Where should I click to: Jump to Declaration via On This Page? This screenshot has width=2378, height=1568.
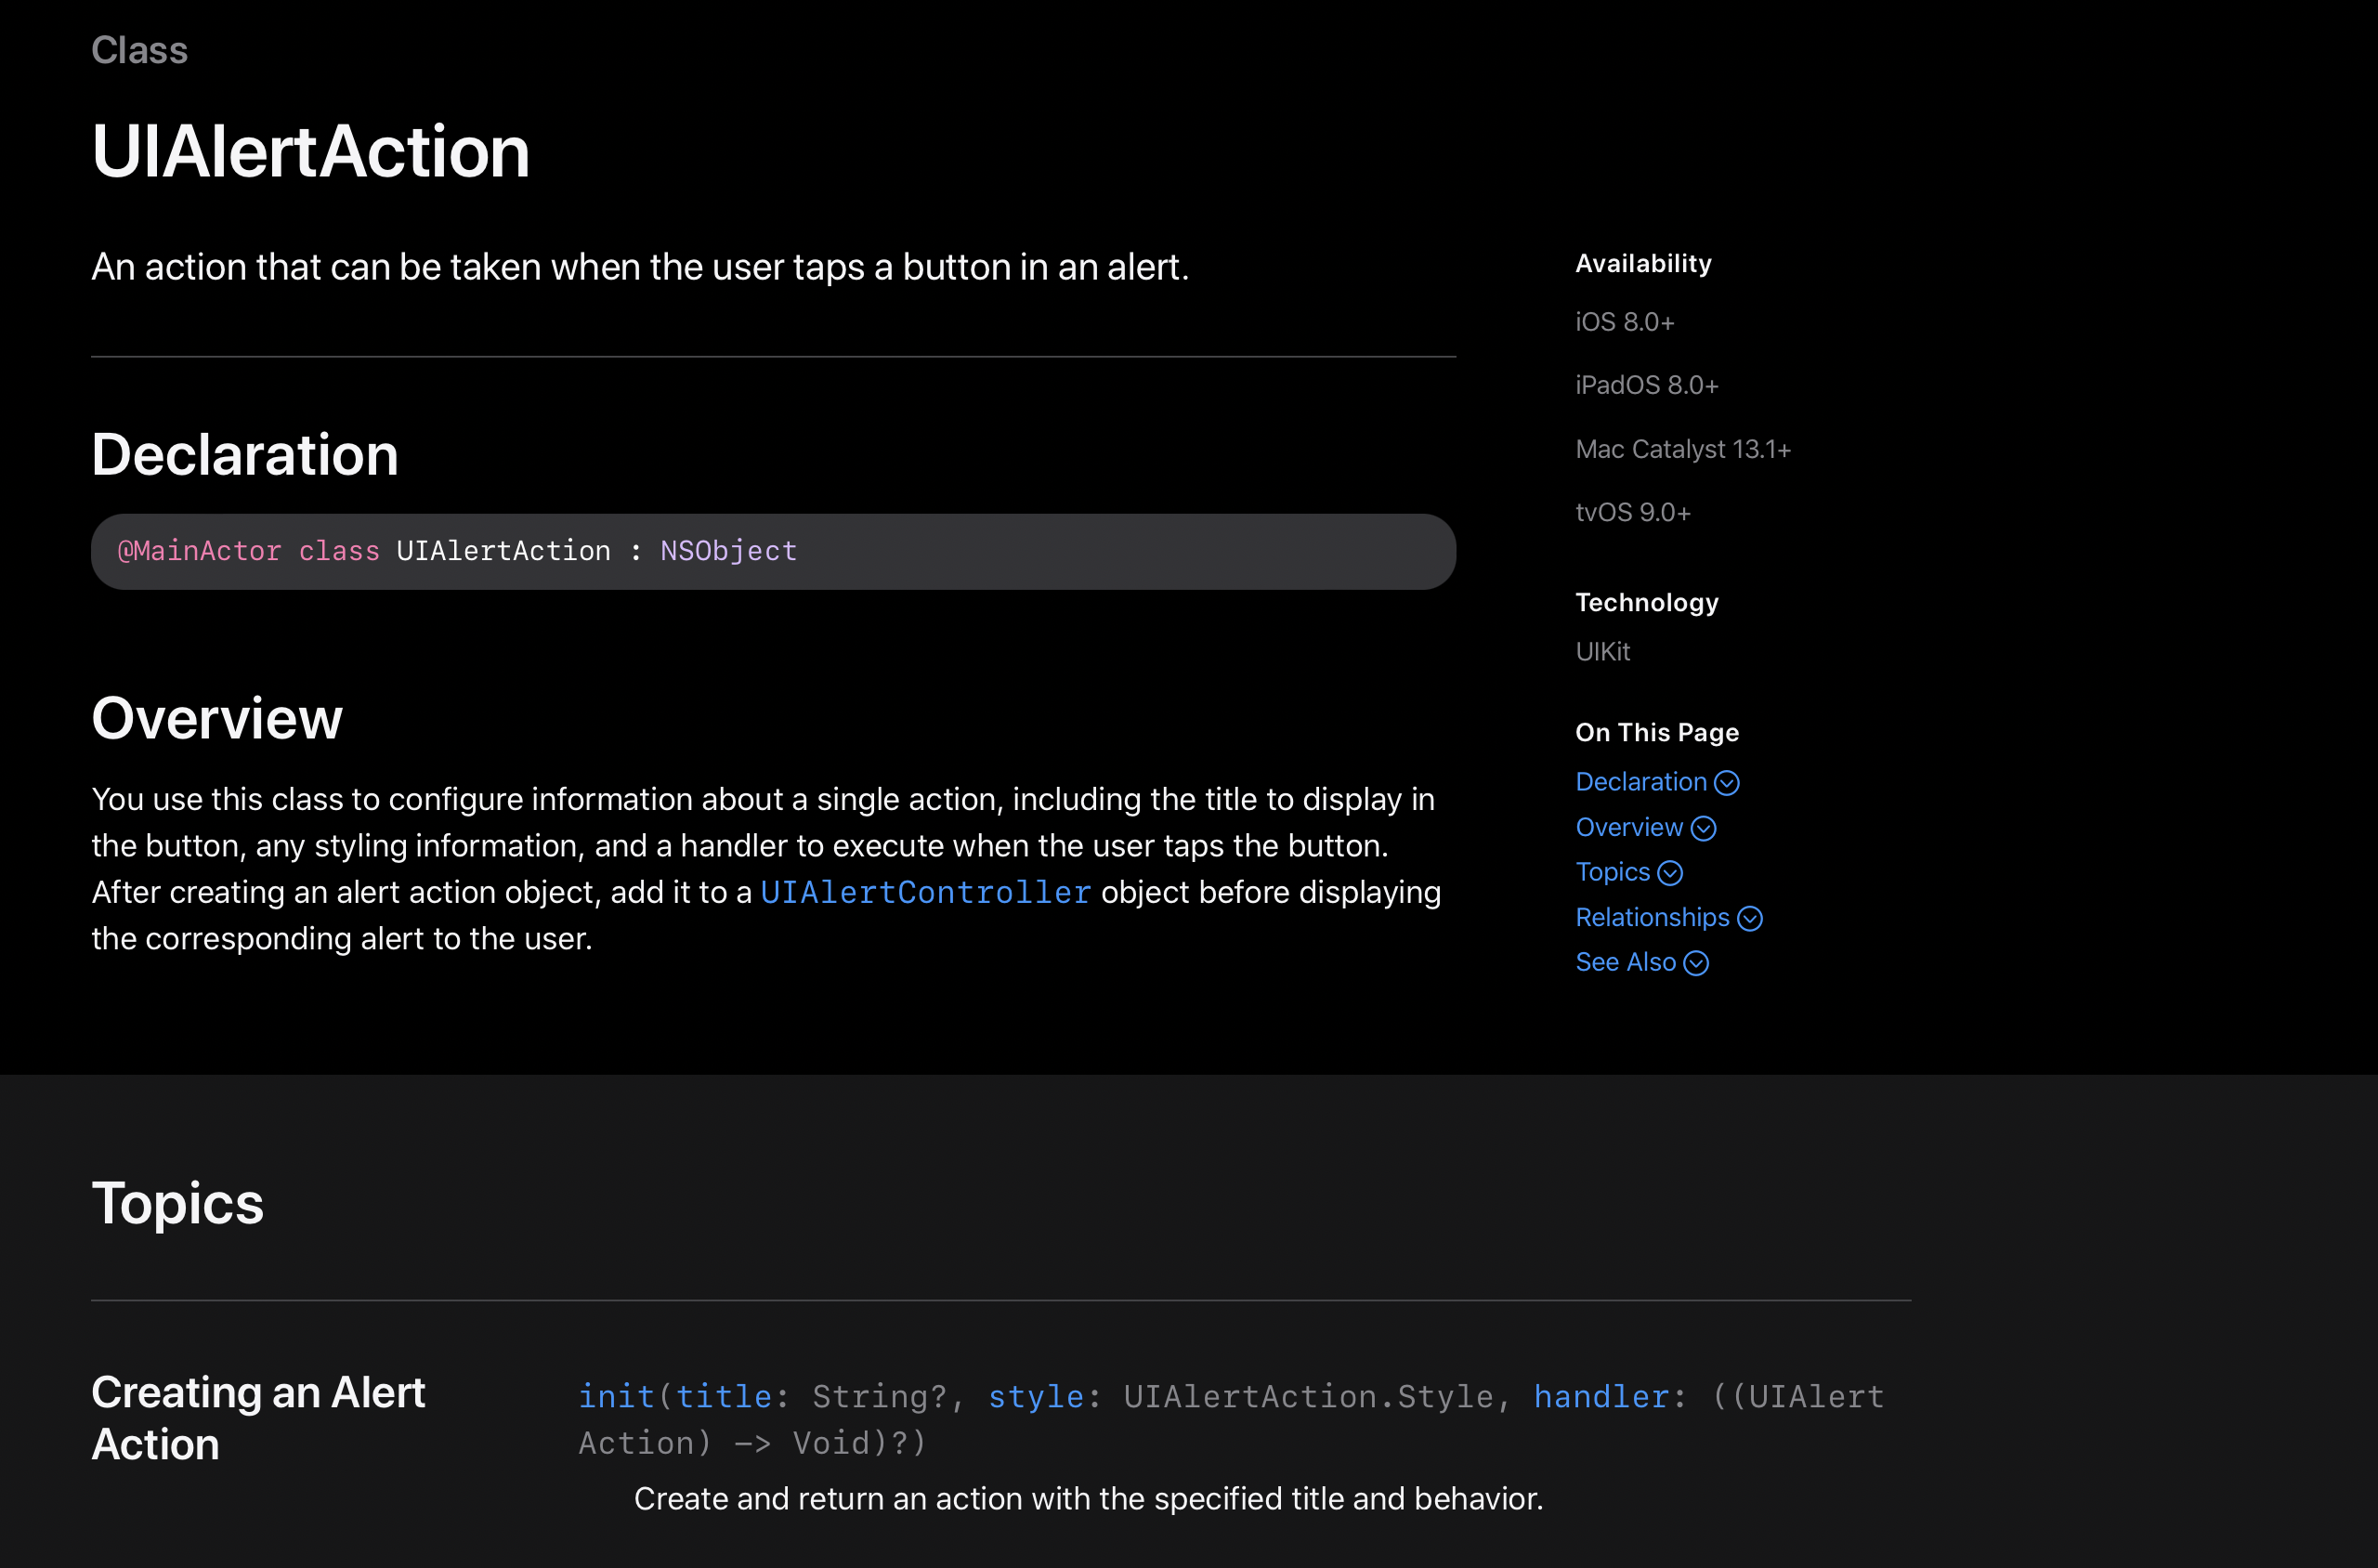[1640, 782]
